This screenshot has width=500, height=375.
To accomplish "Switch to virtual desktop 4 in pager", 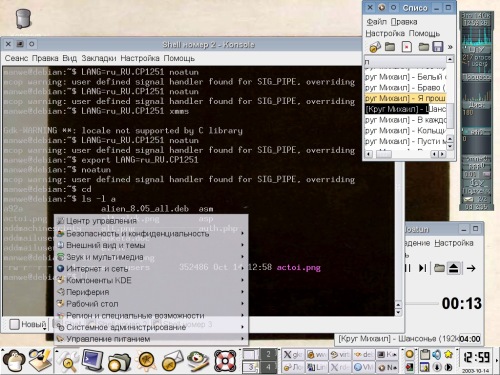I will coord(268,367).
